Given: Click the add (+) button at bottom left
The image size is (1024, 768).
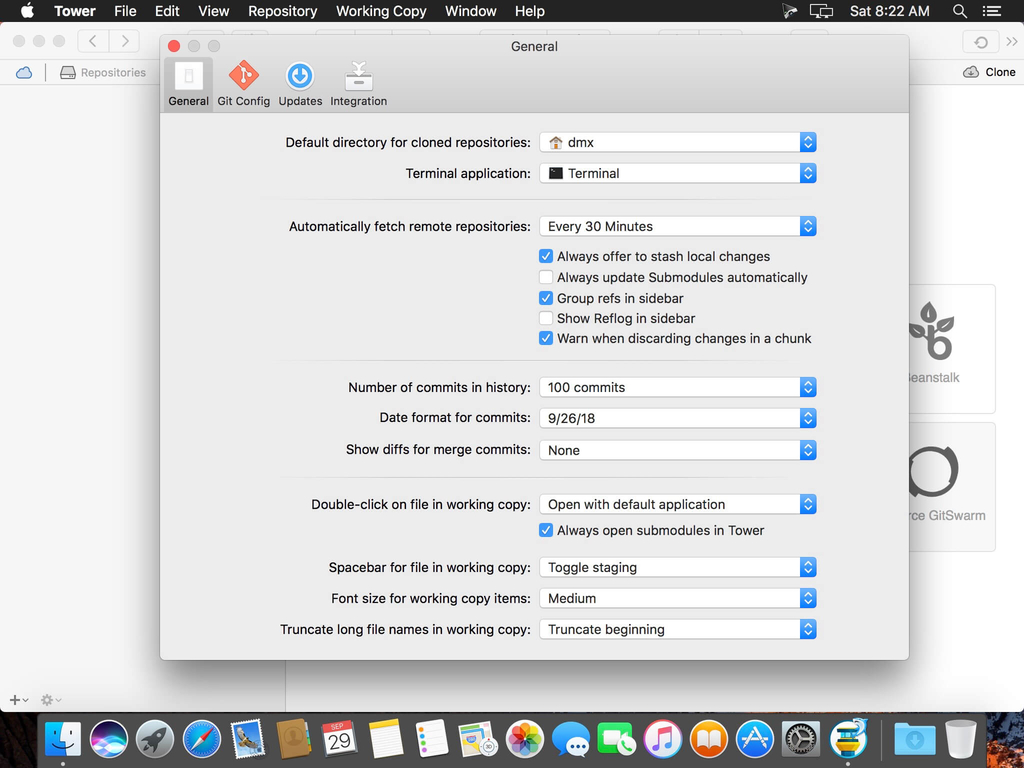Looking at the screenshot, I should tap(15, 700).
